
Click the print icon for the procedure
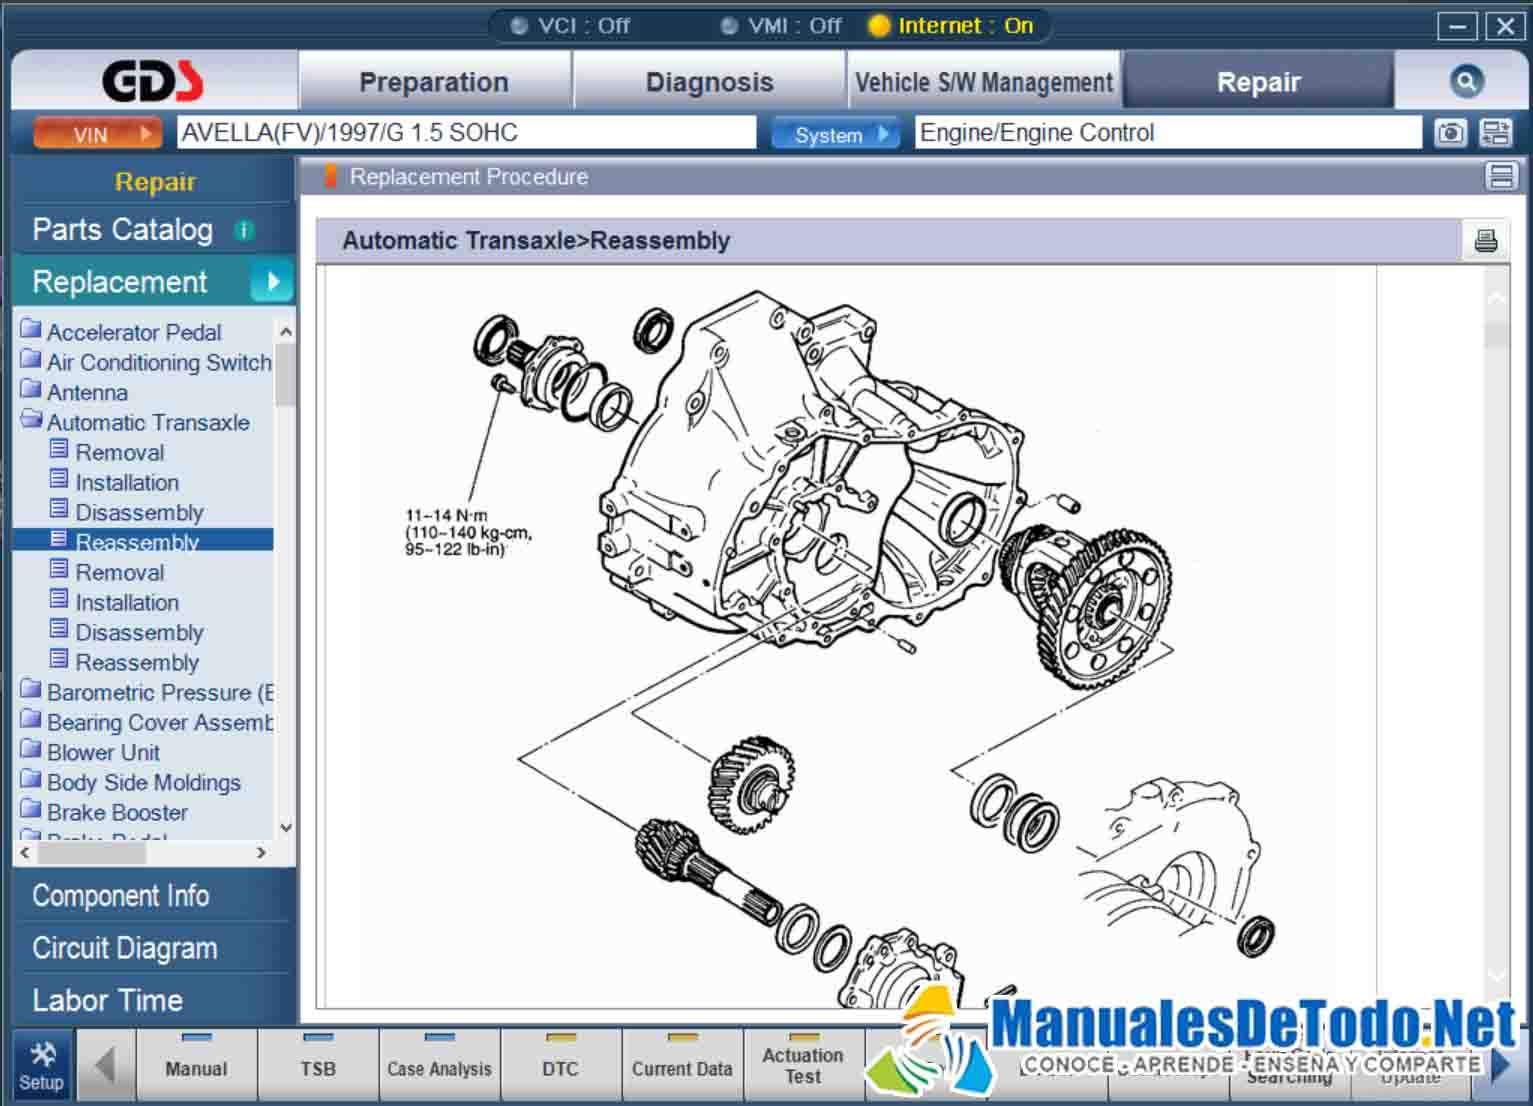(x=1485, y=240)
